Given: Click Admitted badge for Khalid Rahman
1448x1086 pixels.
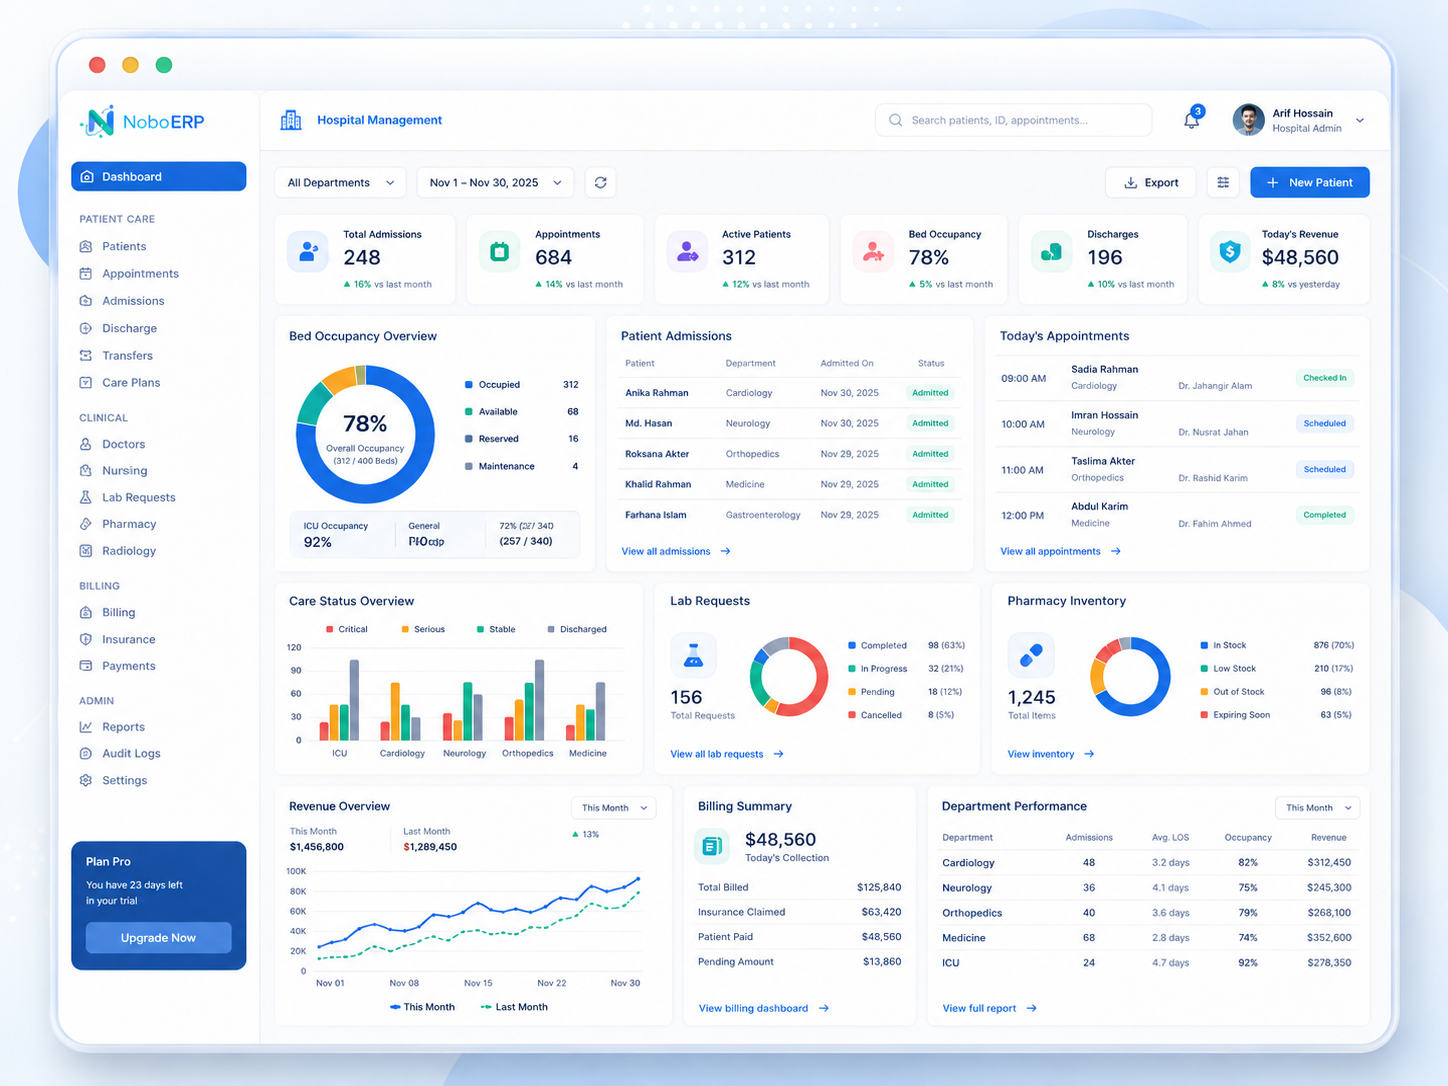Looking at the screenshot, I should [930, 484].
